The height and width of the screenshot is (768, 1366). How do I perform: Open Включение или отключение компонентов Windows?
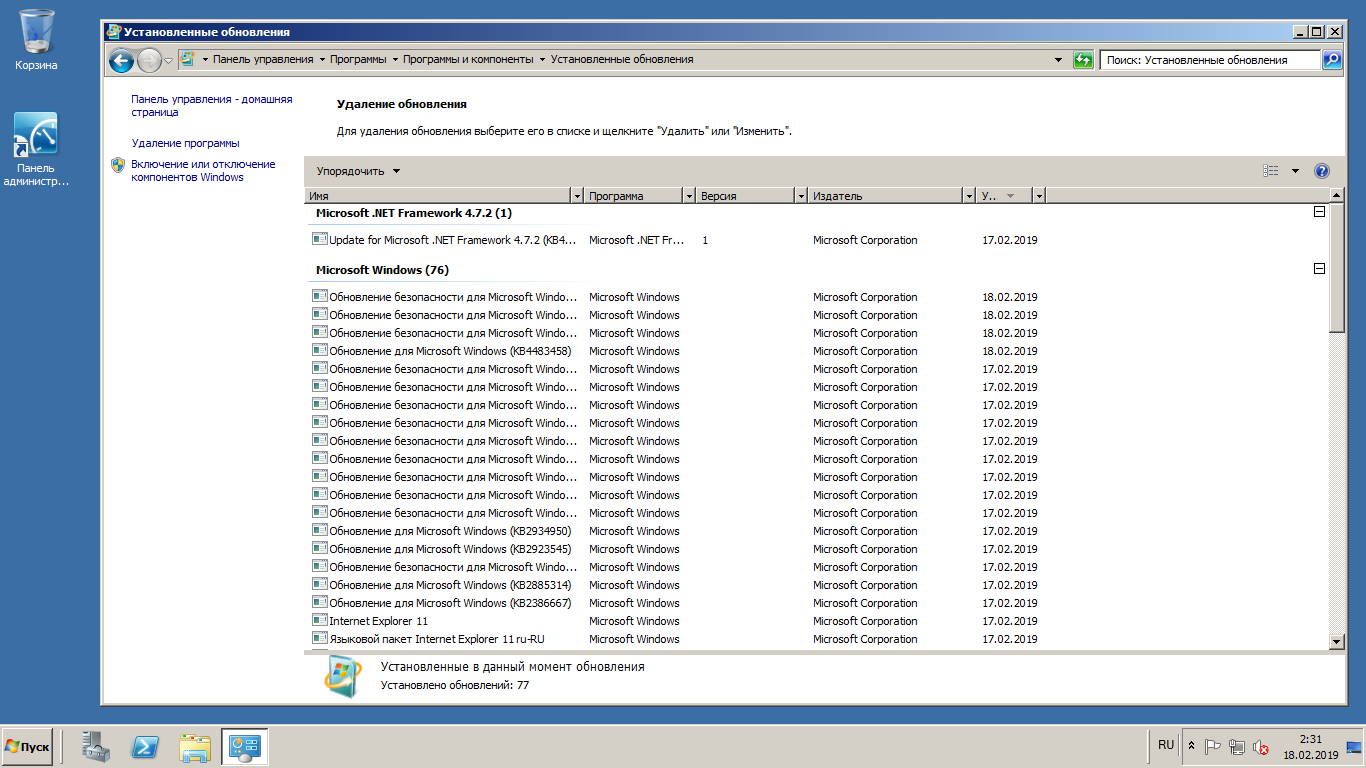pos(203,171)
